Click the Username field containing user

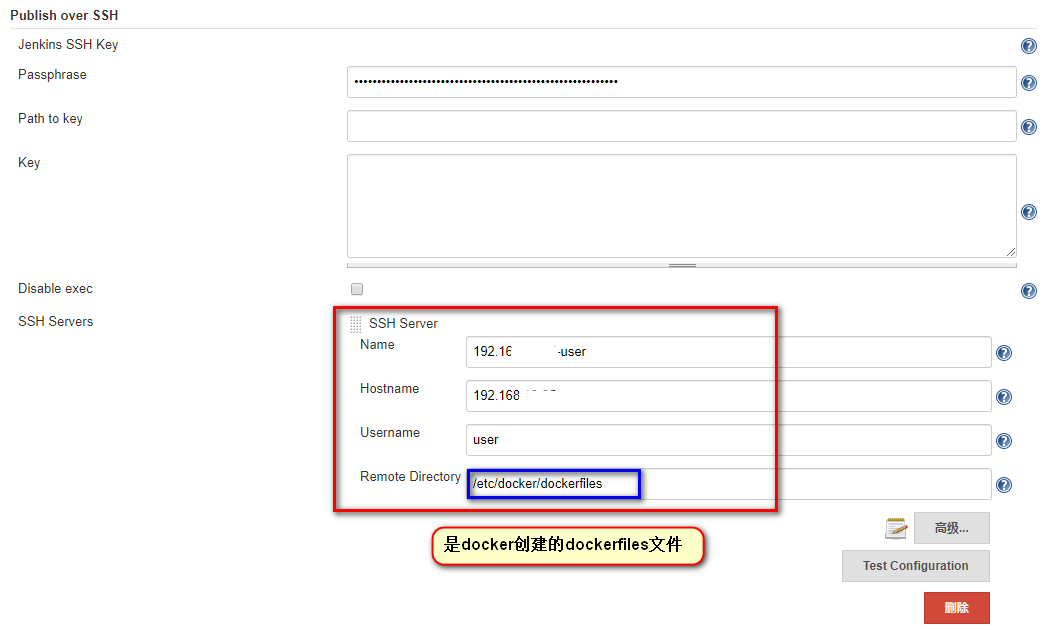coord(729,440)
